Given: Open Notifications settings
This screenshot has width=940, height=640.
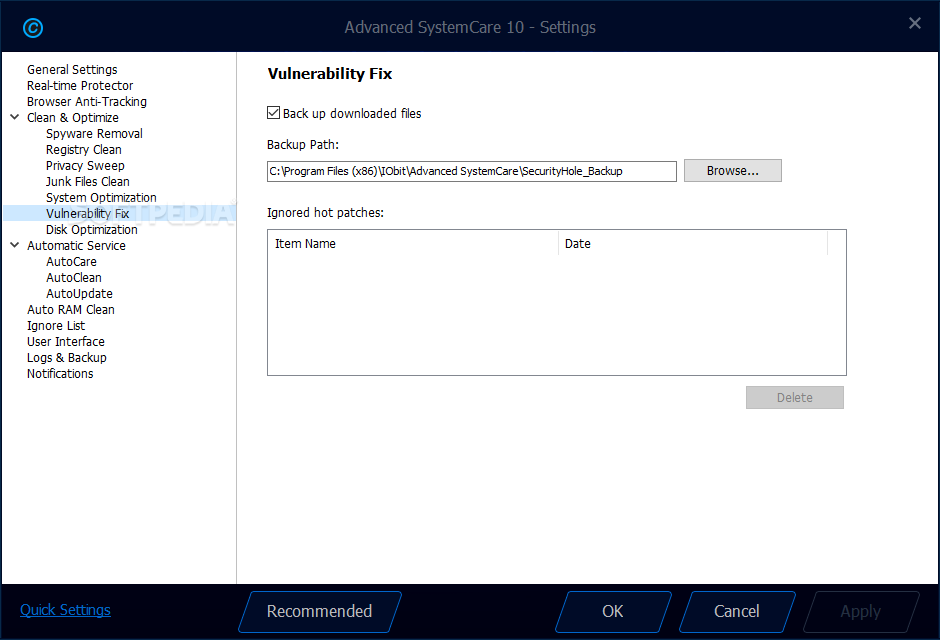Looking at the screenshot, I should coord(60,374).
